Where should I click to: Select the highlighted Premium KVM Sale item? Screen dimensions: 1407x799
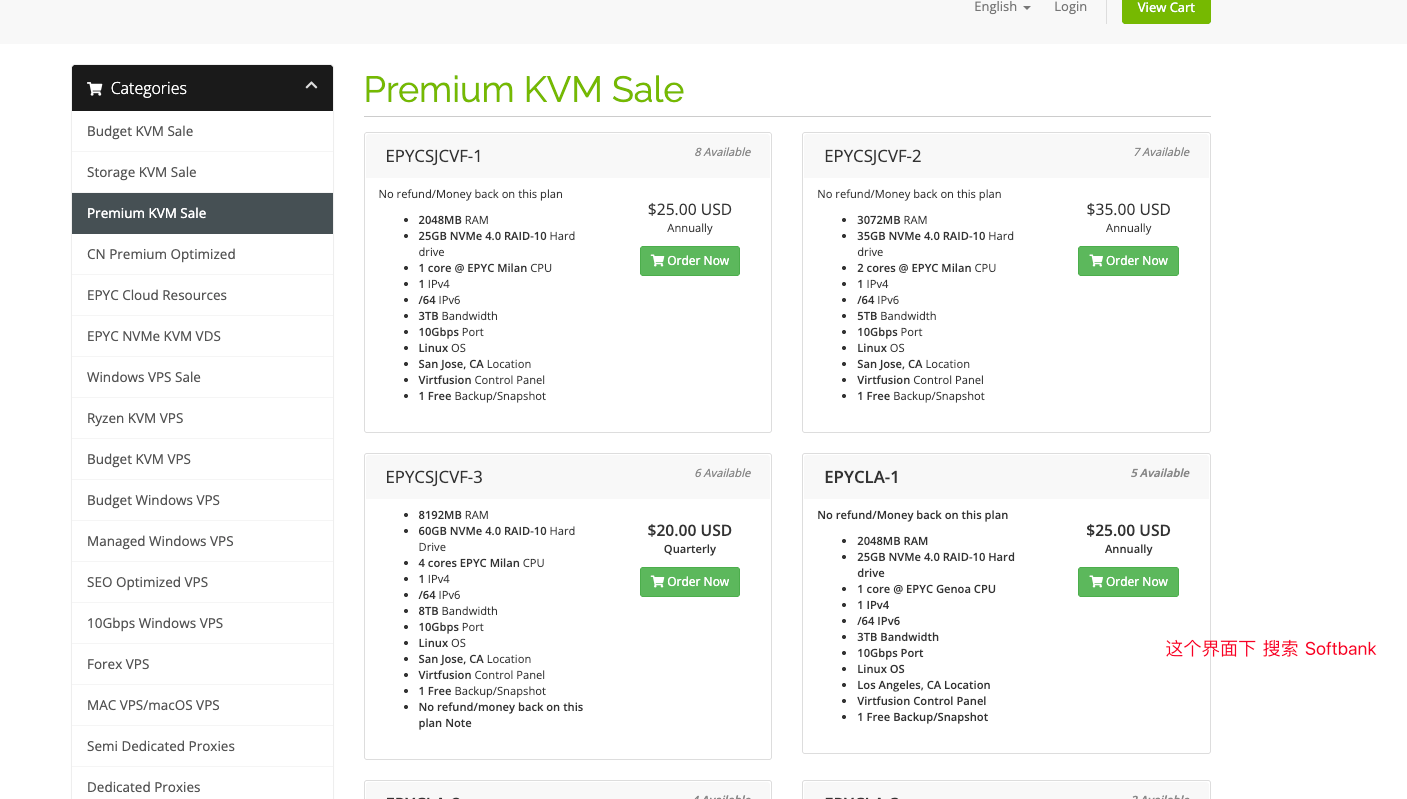click(x=202, y=213)
